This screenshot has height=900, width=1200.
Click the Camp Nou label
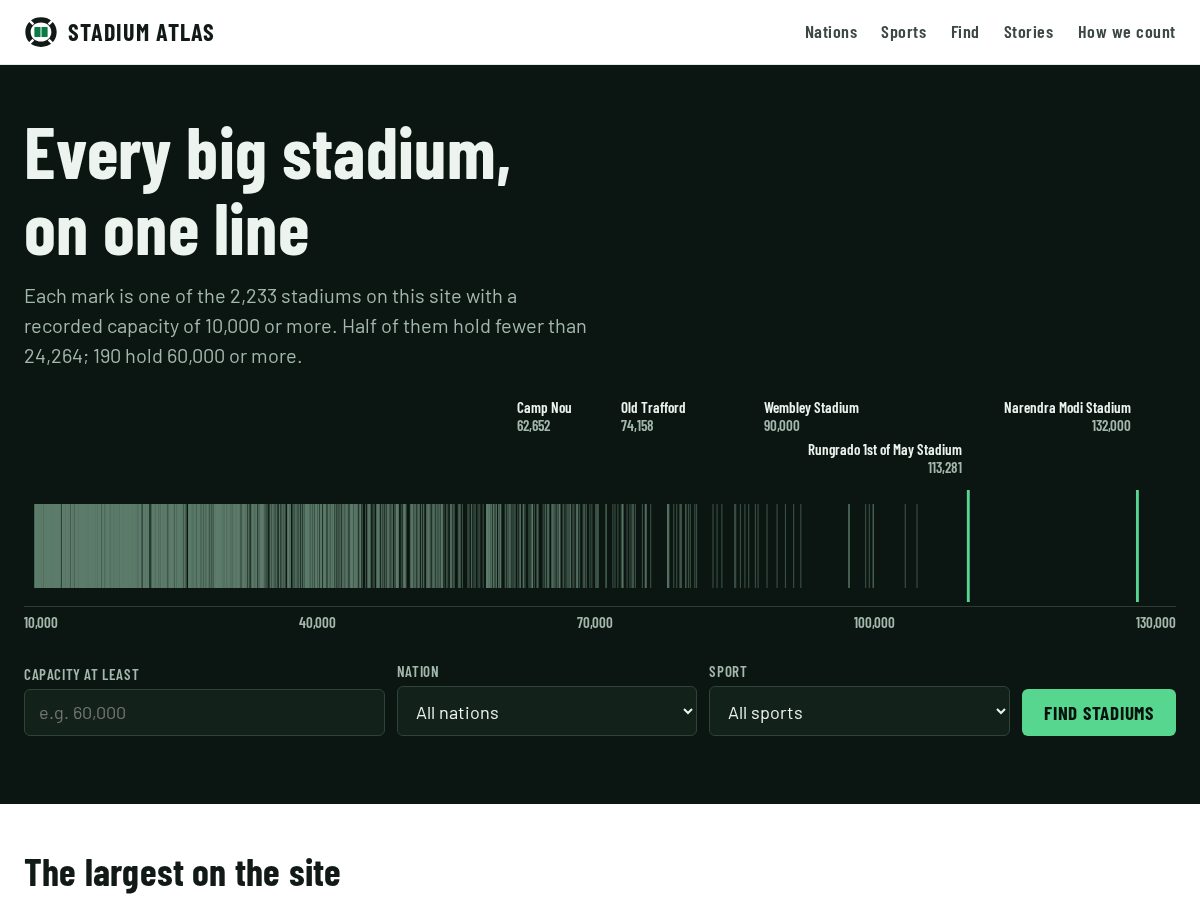pyautogui.click(x=544, y=407)
